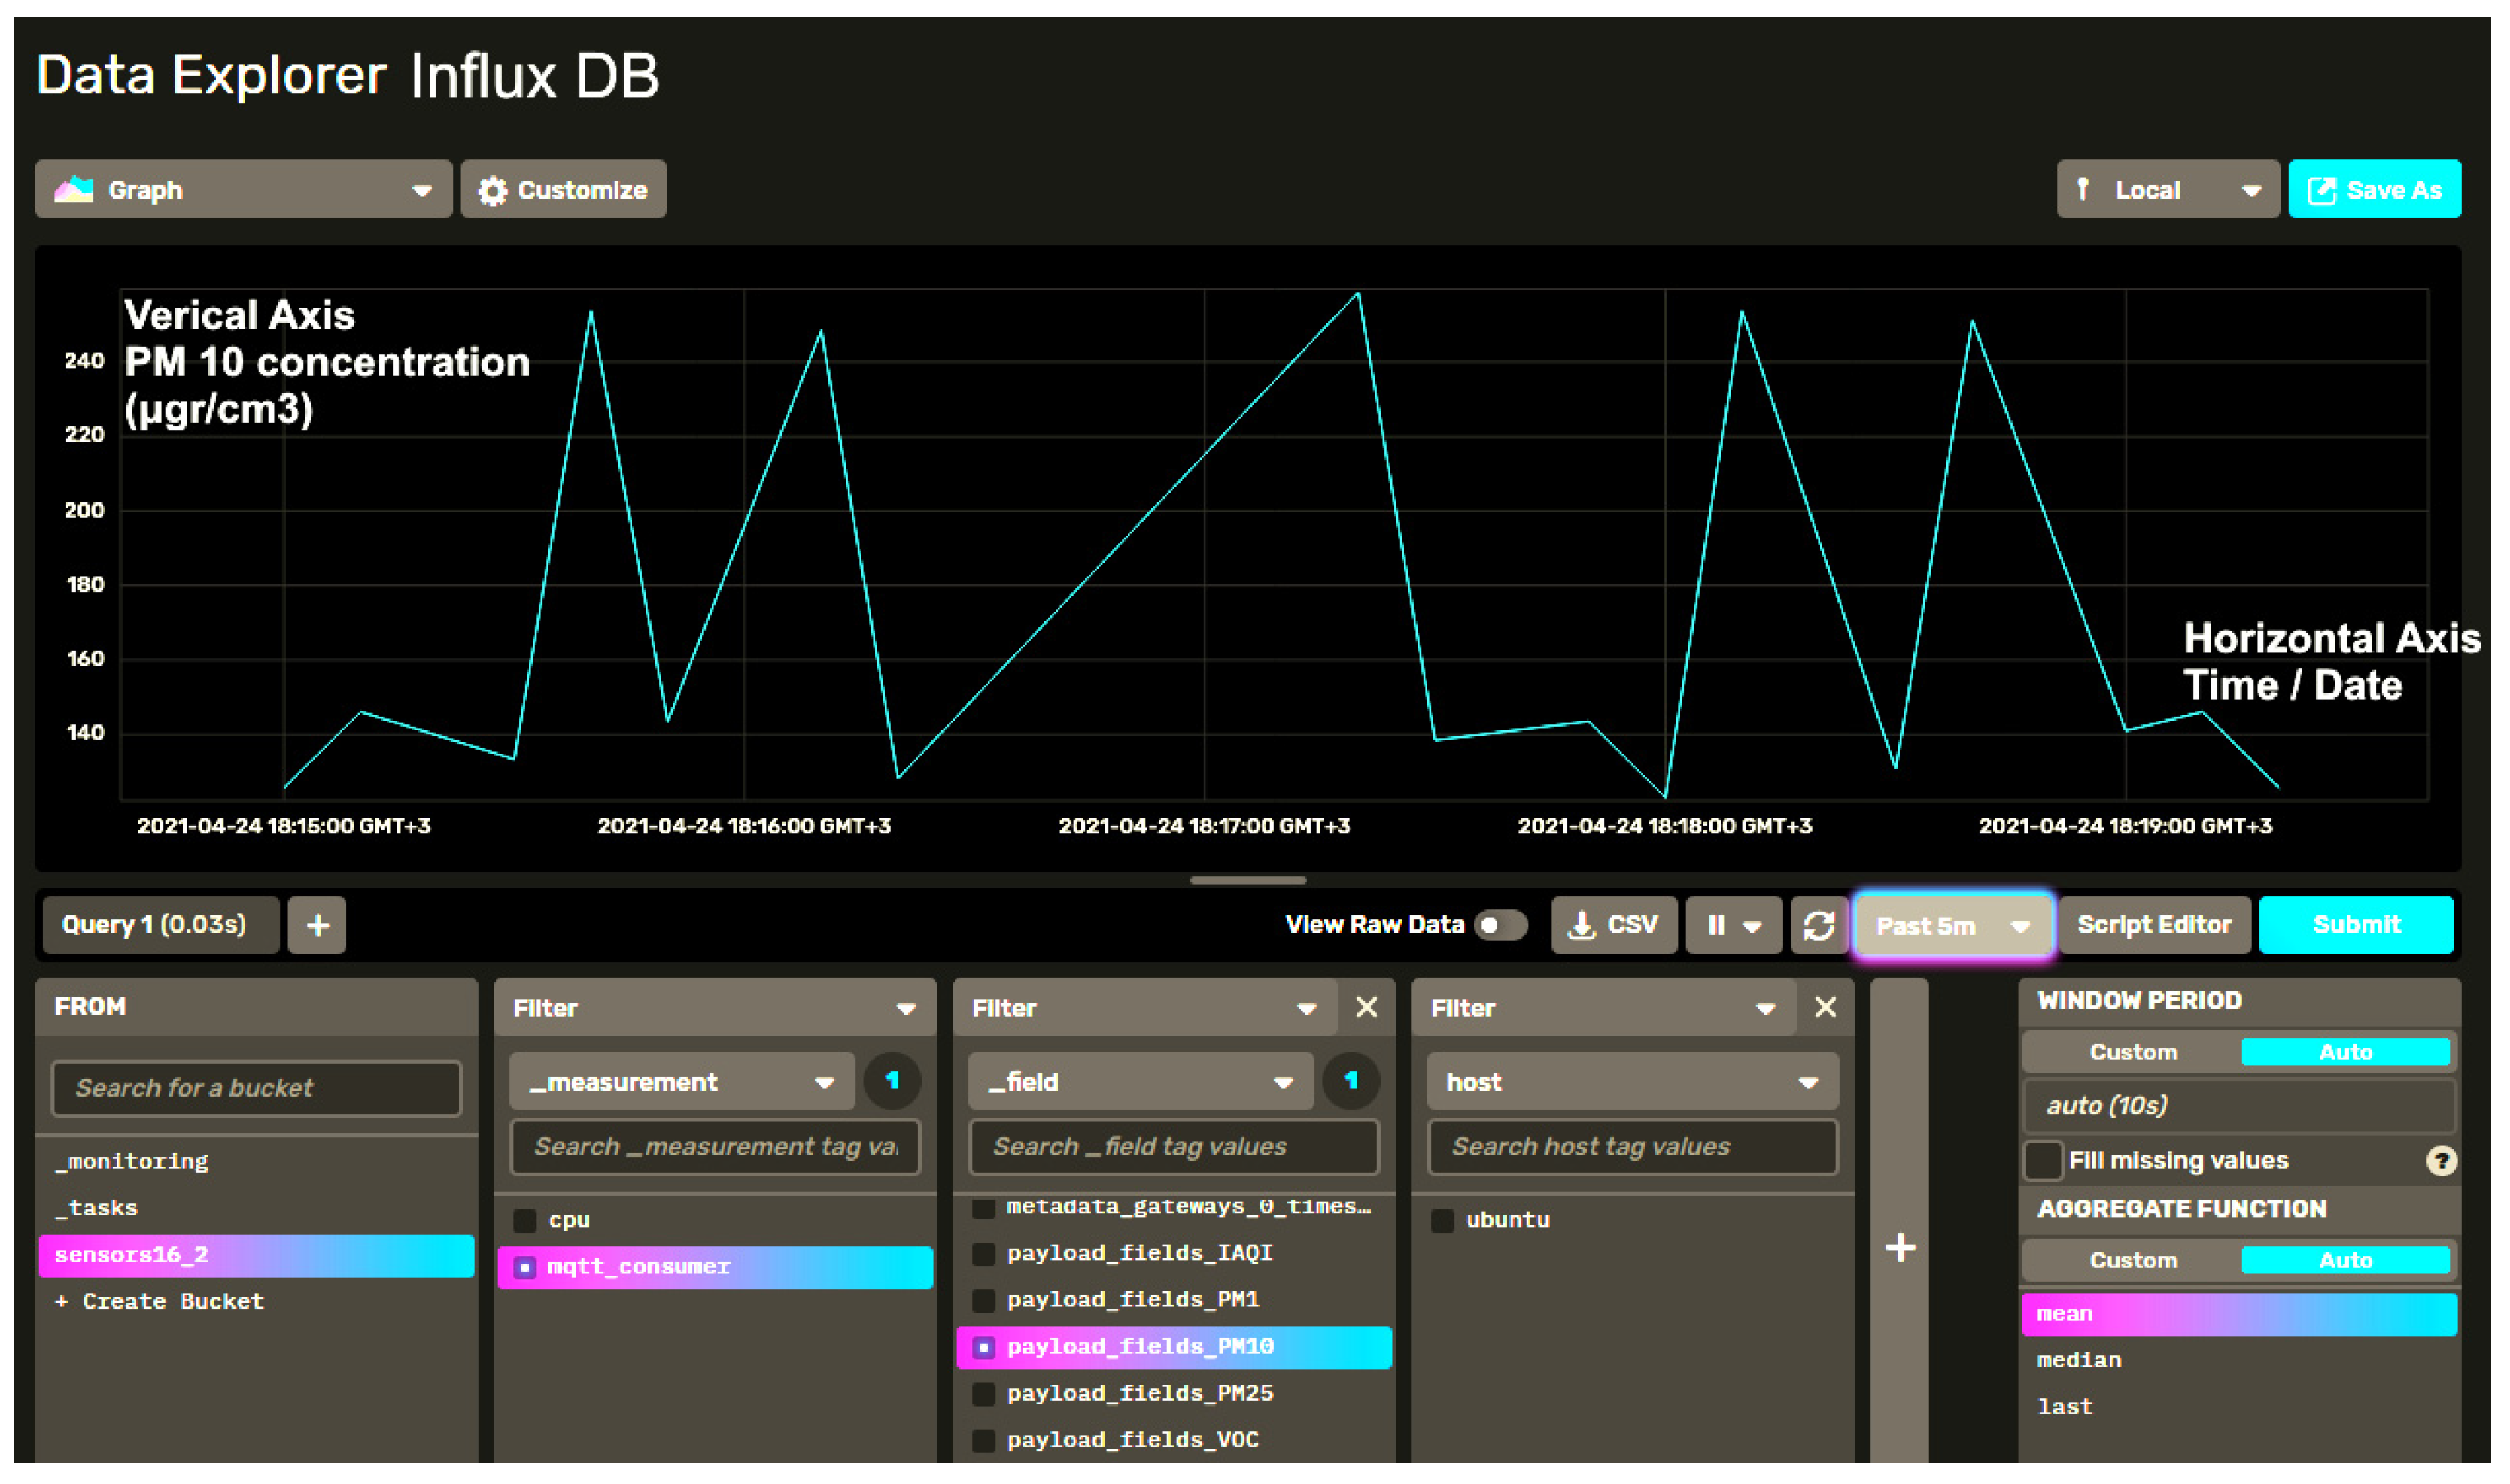2510x1484 pixels.
Task: Check the ubuntu host tag
Action: (x=1442, y=1220)
